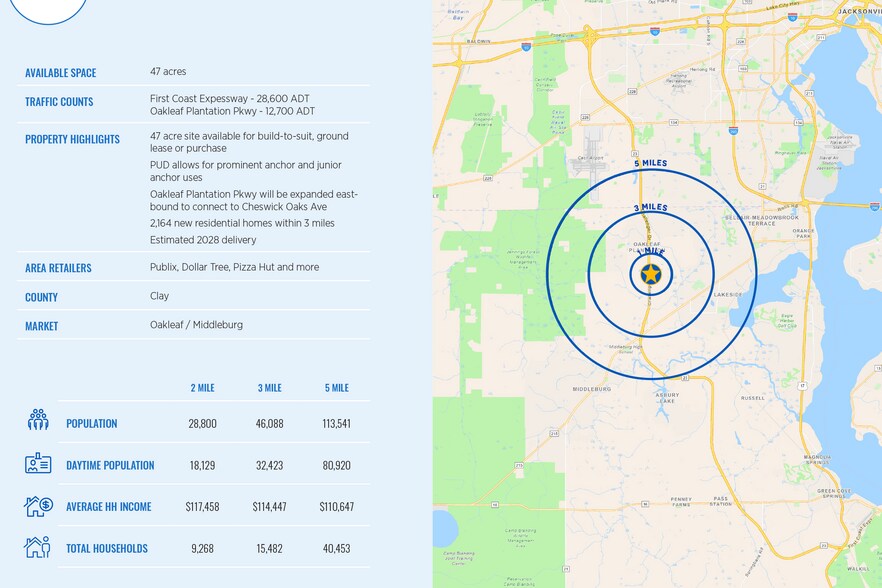This screenshot has height=588, width=882.
Task: Click the '5 MILES' radius label on map
Action: coord(651,163)
